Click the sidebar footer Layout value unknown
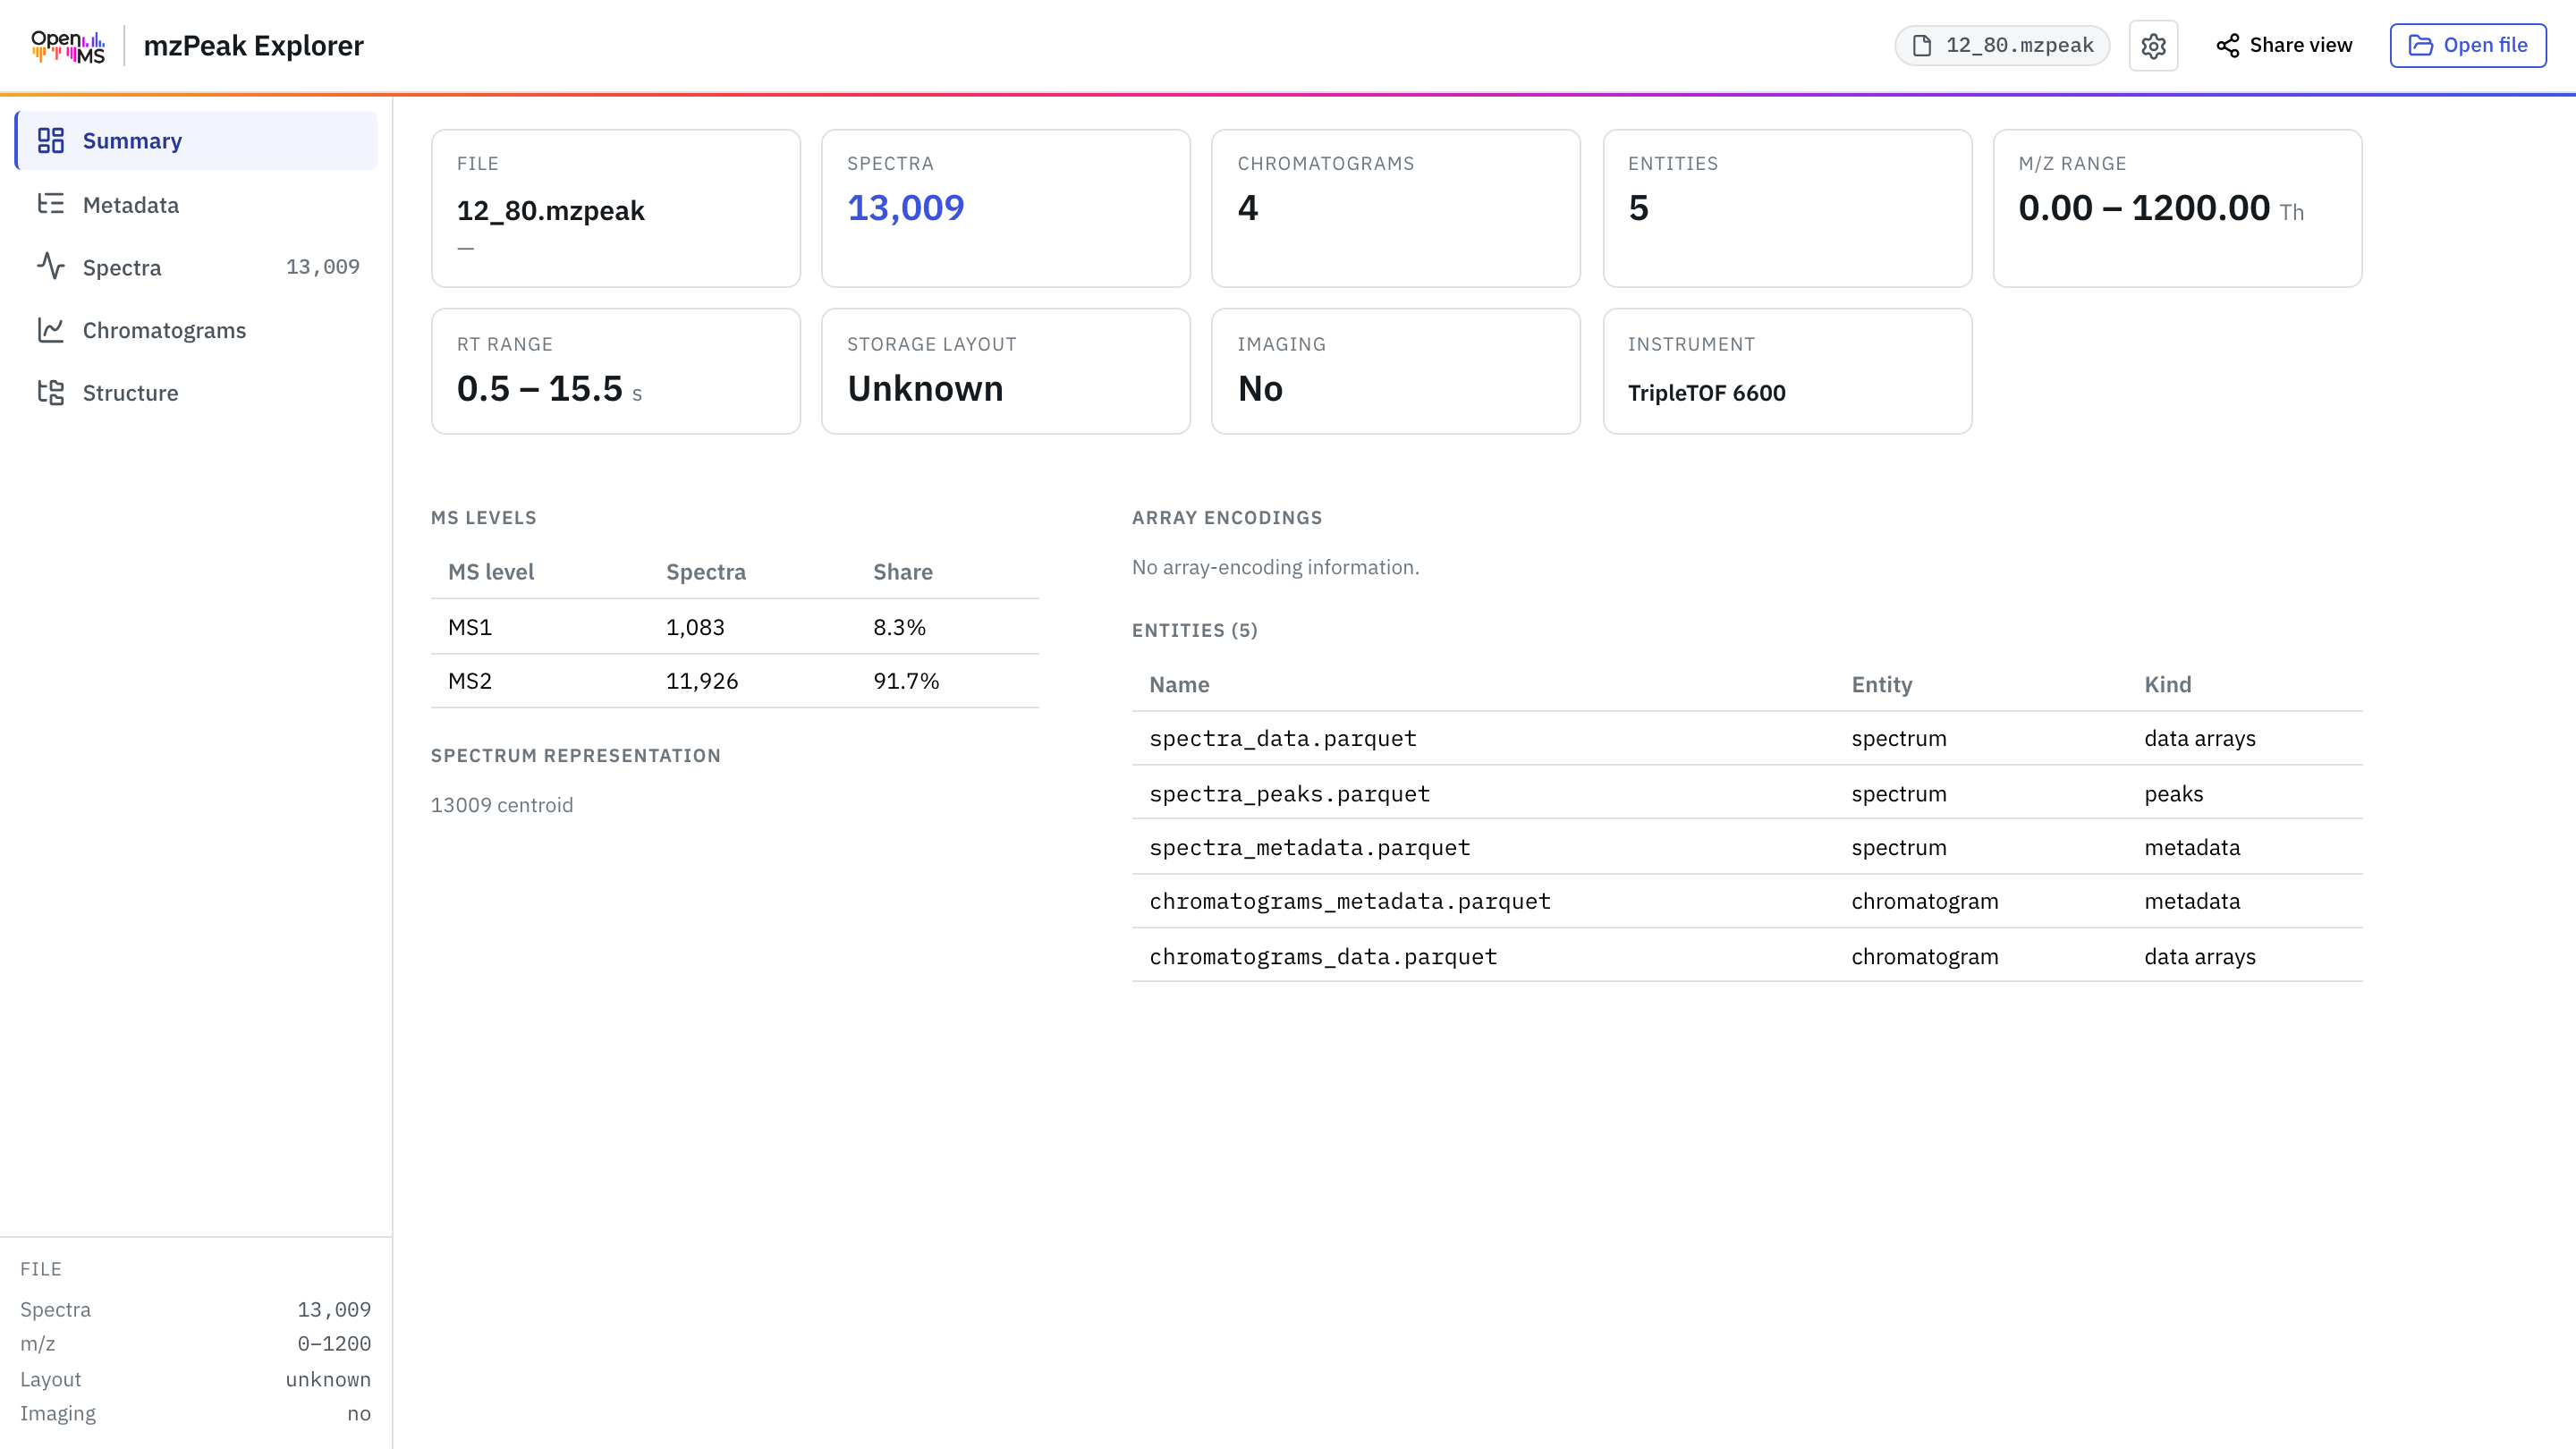The height and width of the screenshot is (1449, 2576). [328, 1379]
